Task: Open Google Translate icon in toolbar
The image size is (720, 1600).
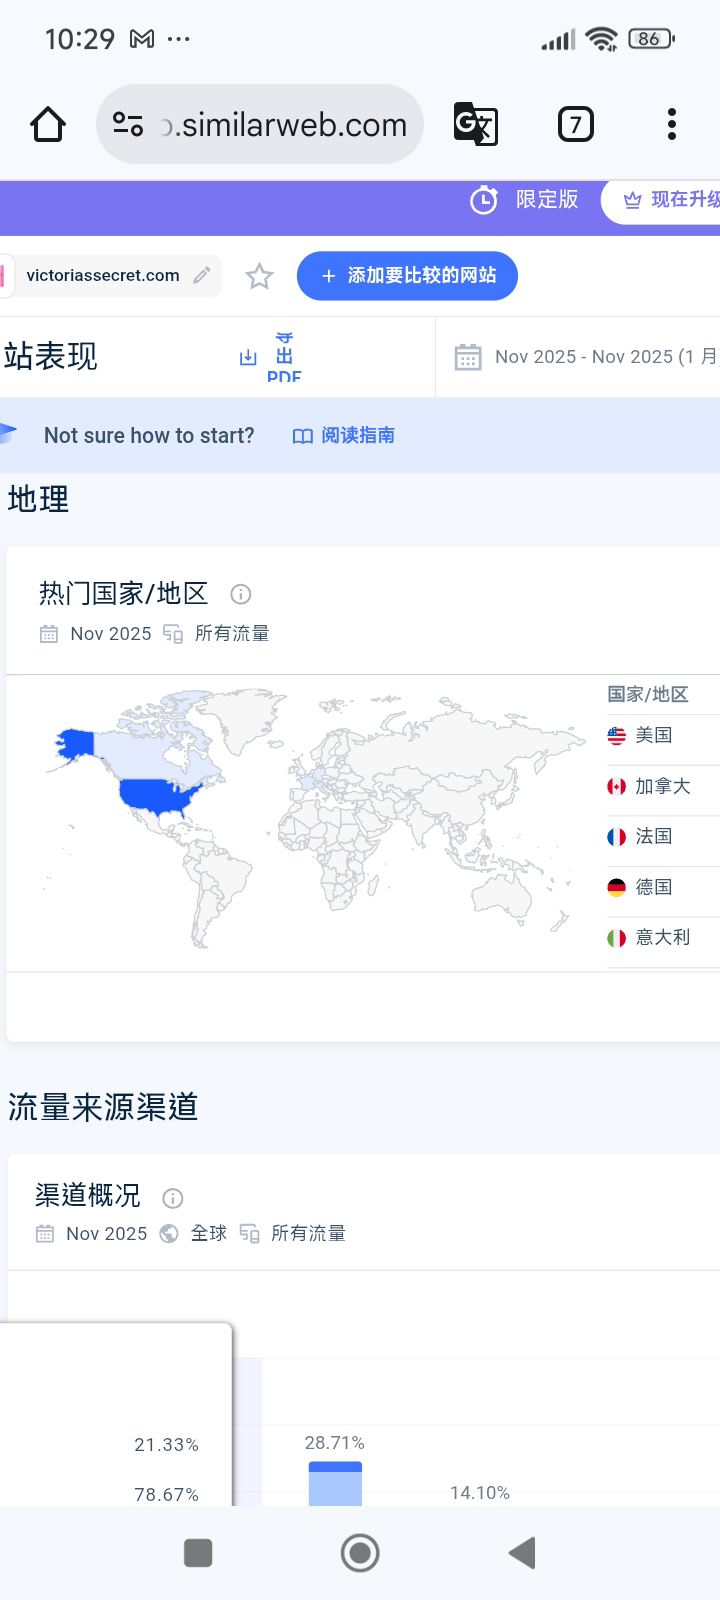Action: pos(475,125)
